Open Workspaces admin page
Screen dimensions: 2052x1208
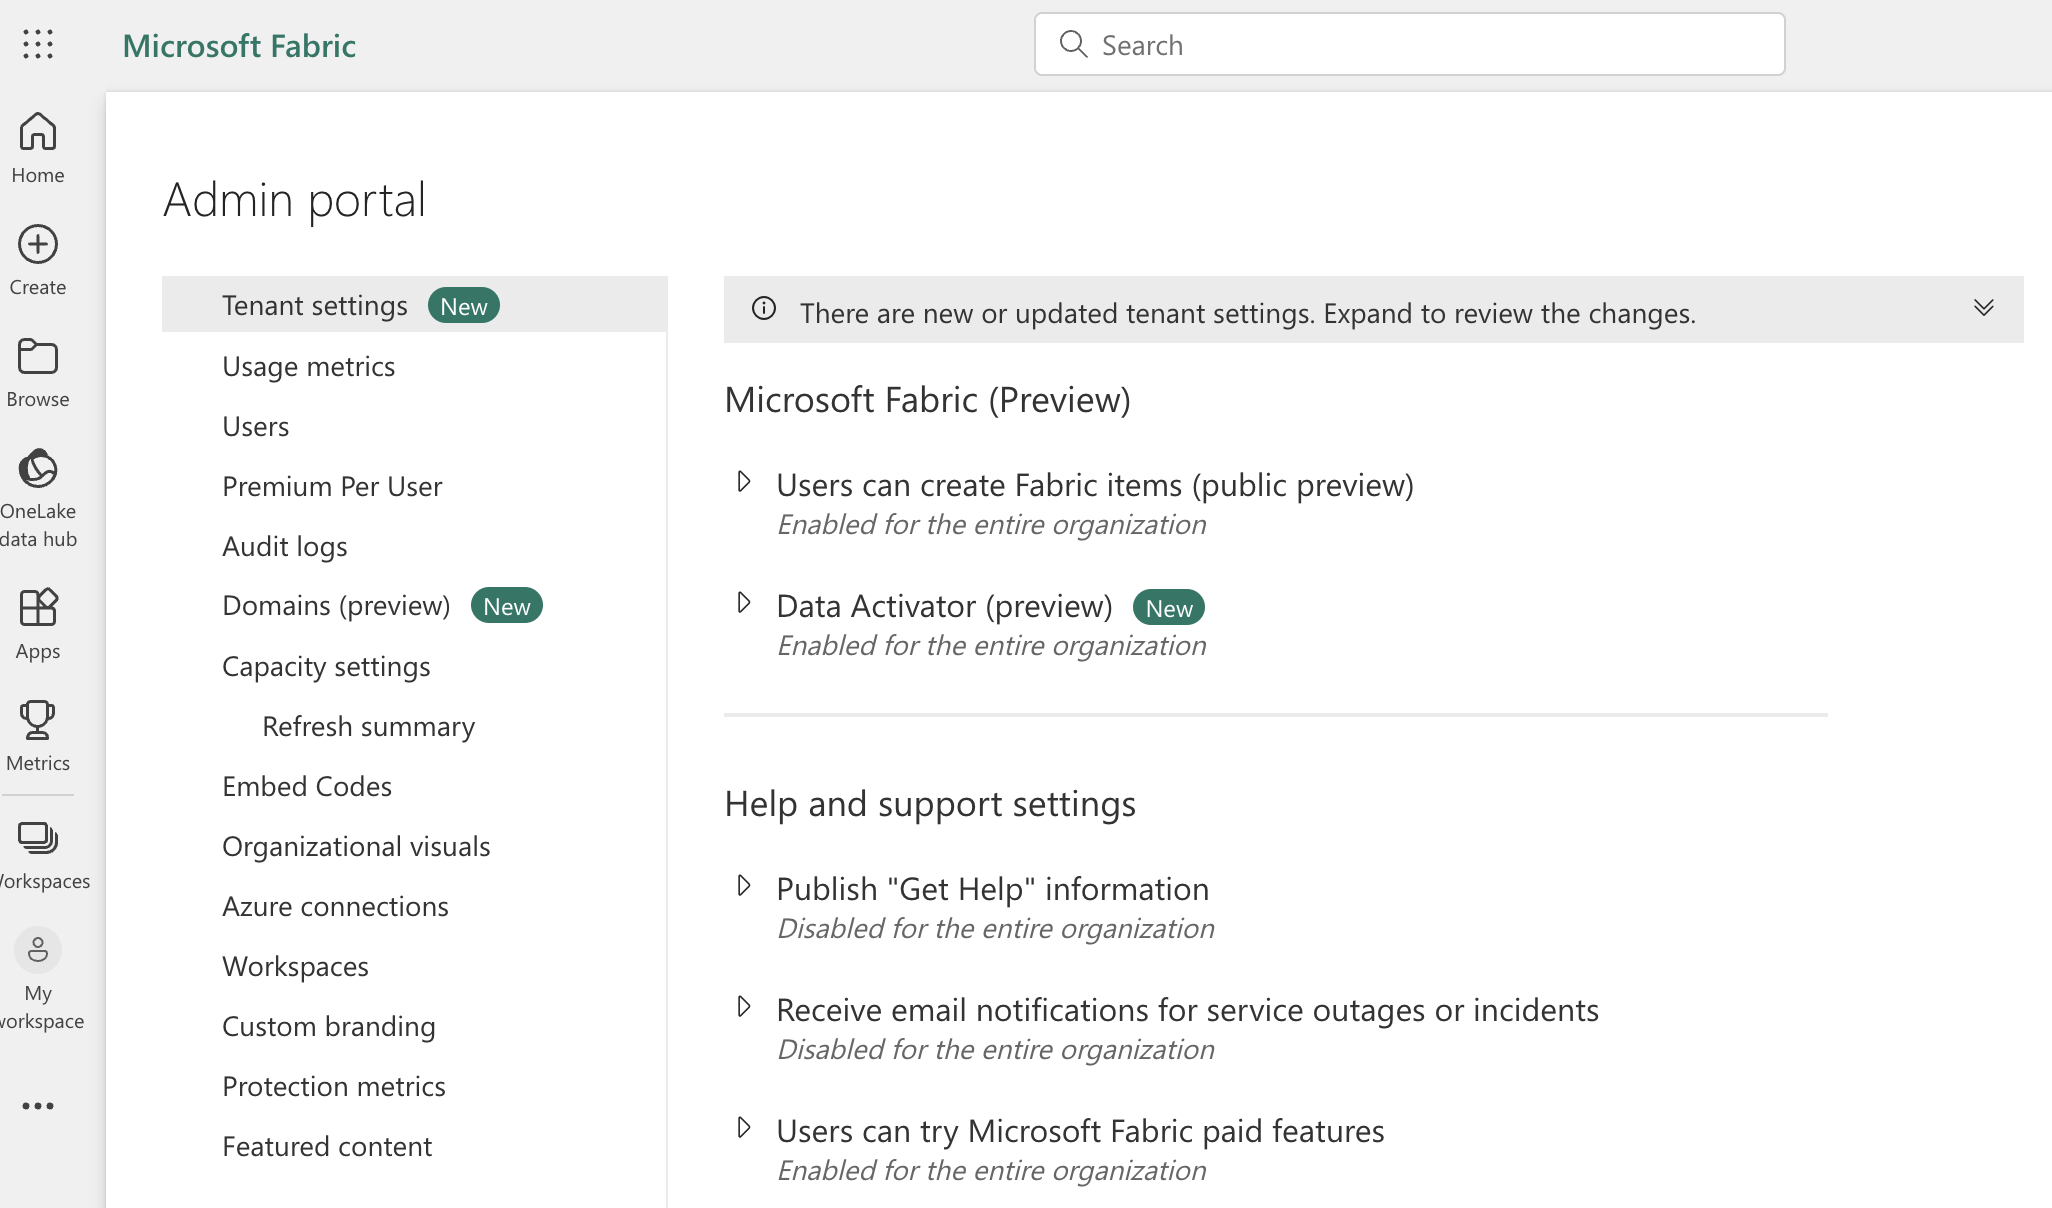pos(295,966)
